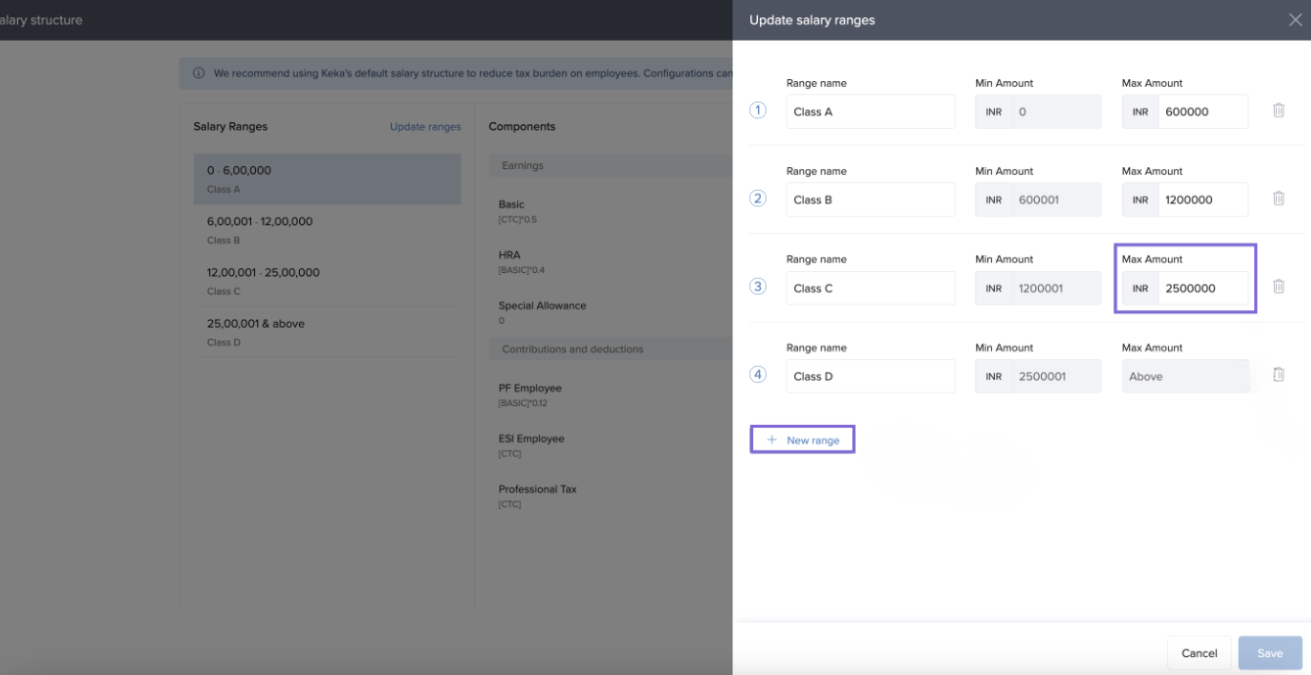This screenshot has width=1311, height=675.
Task: Choose the 12,00,001 - 25,00,000 Class C range
Action: (327, 281)
